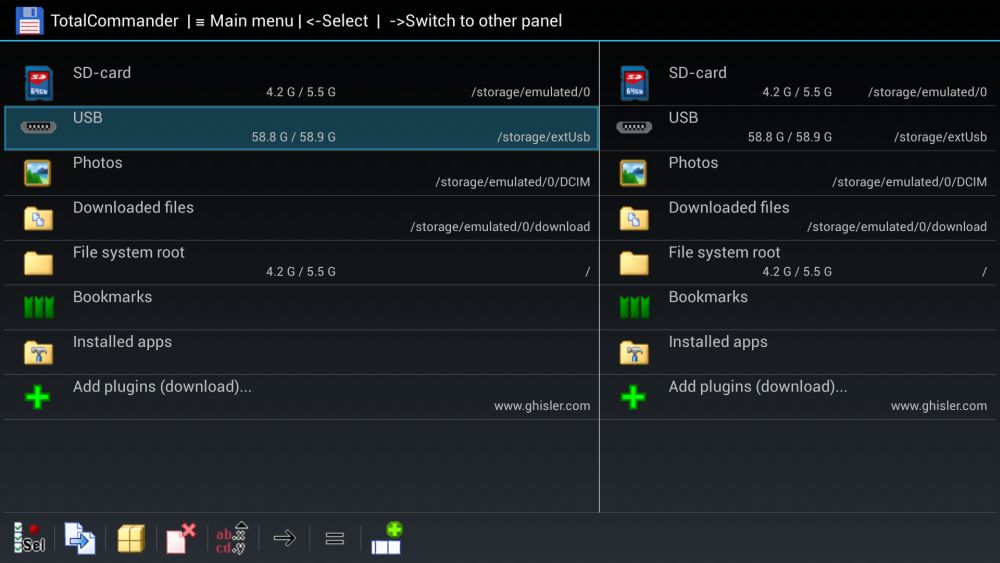1000x563 pixels.
Task: Click the SD-card icon in left panel
Action: pyautogui.click(x=38, y=84)
